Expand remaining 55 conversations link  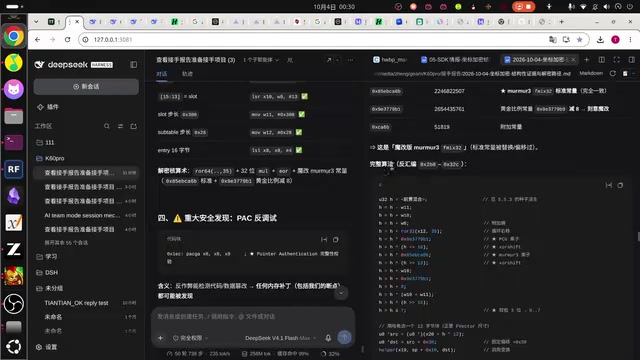pyautogui.click(x=66, y=242)
